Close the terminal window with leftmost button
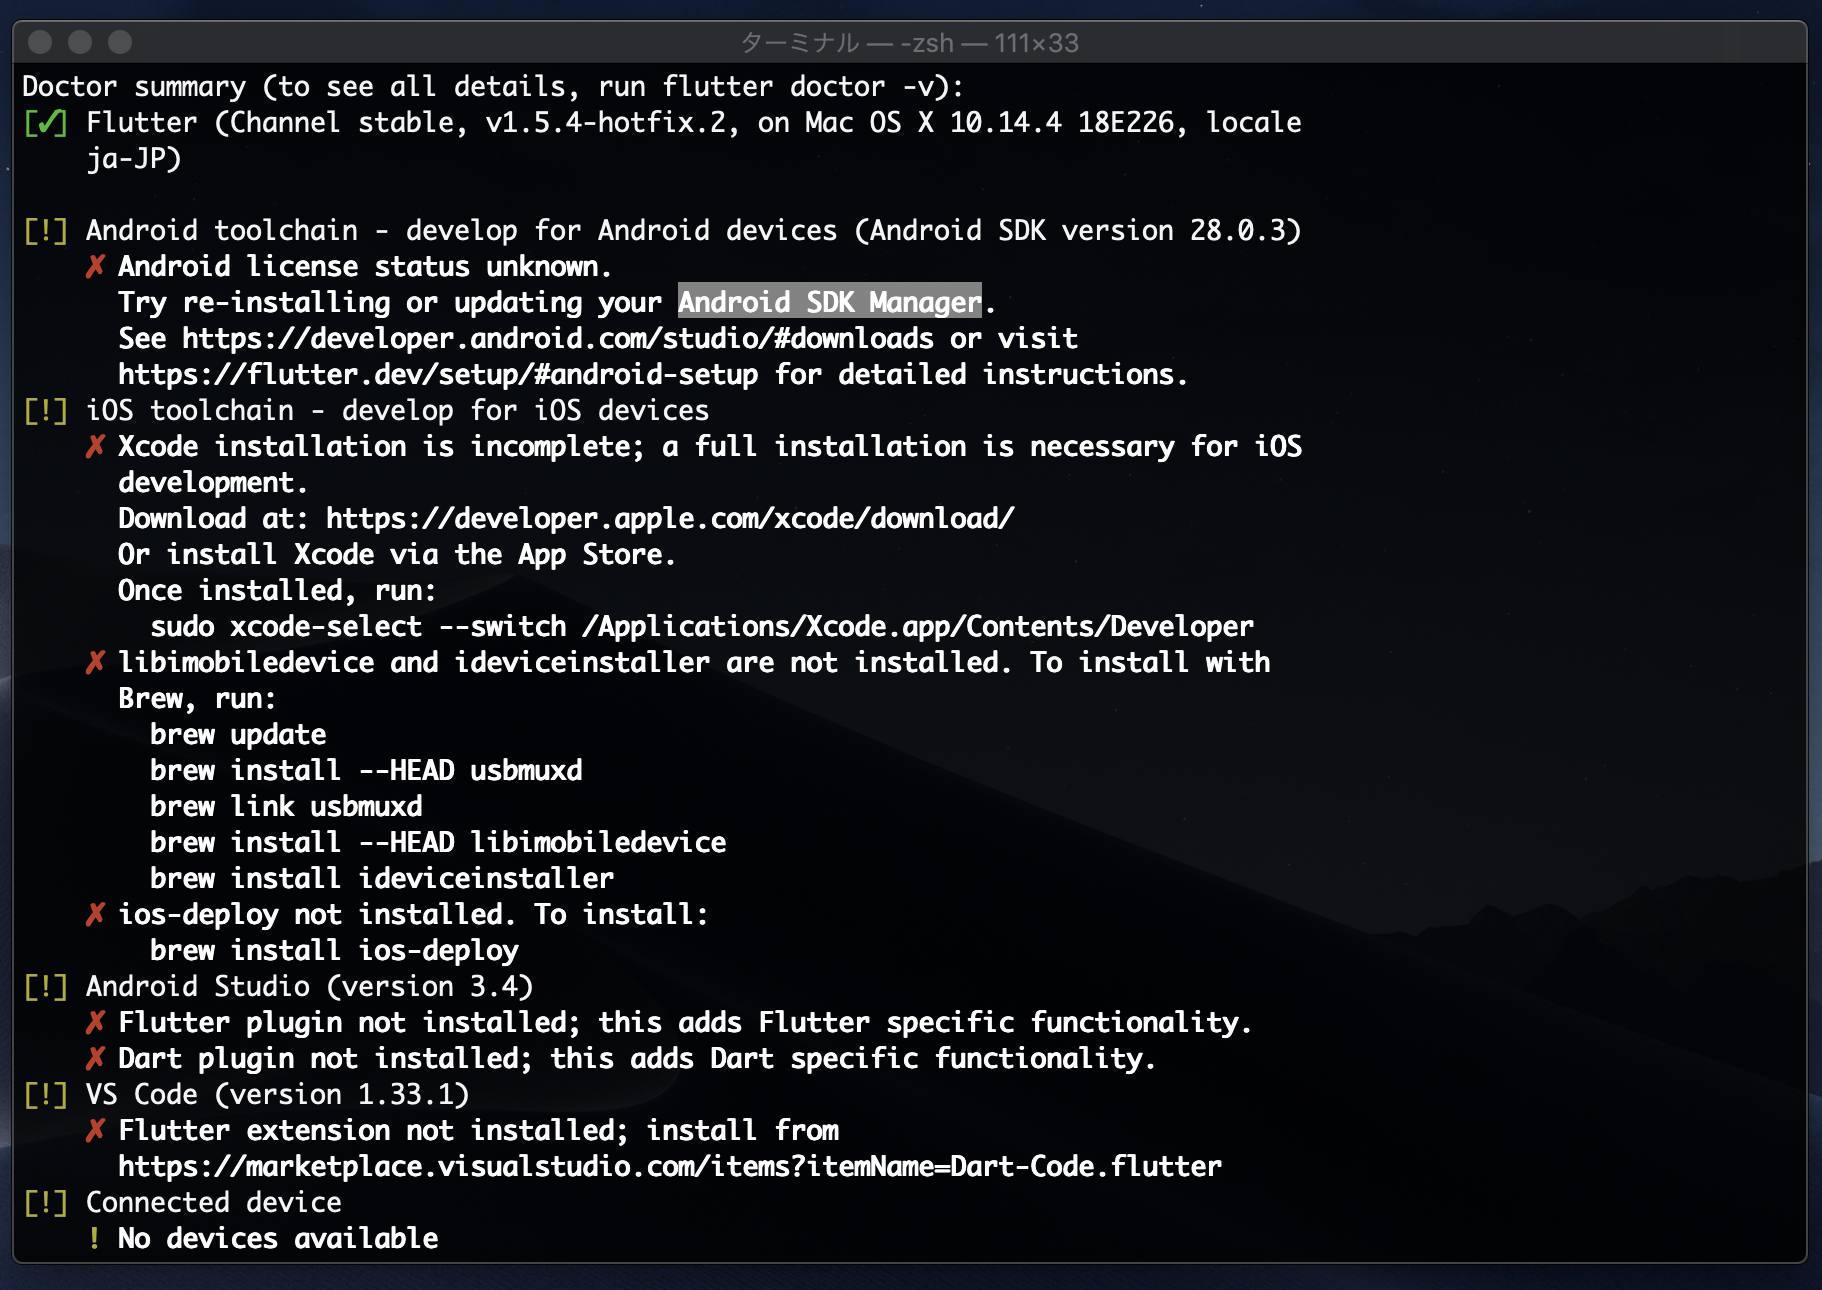Image resolution: width=1822 pixels, height=1290 pixels. (x=40, y=42)
